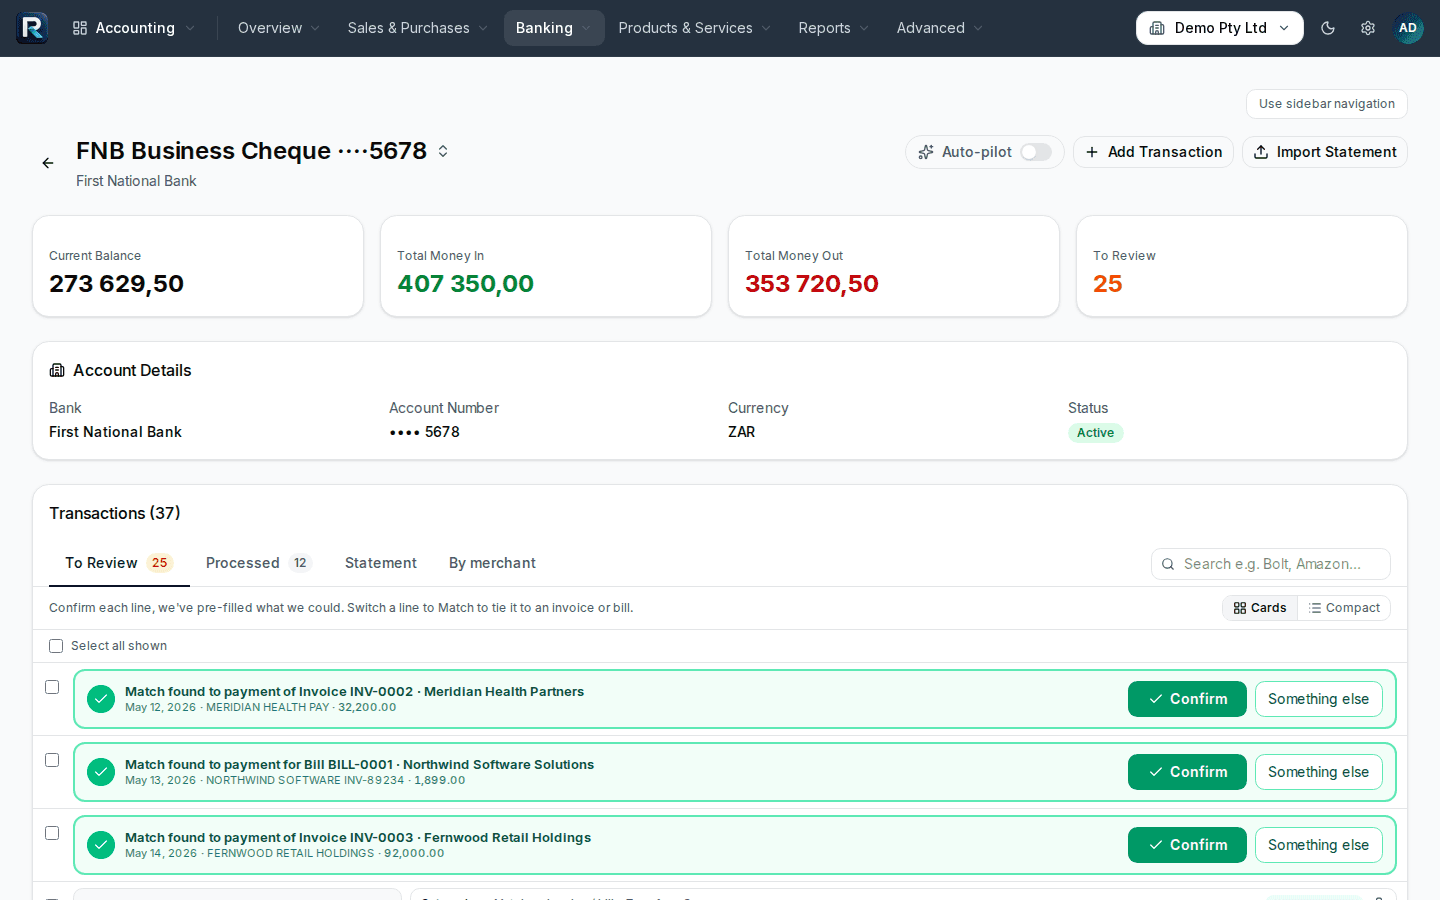This screenshot has height=900, width=1440.
Task: Open the Accounting module dropdown
Action: tap(134, 28)
